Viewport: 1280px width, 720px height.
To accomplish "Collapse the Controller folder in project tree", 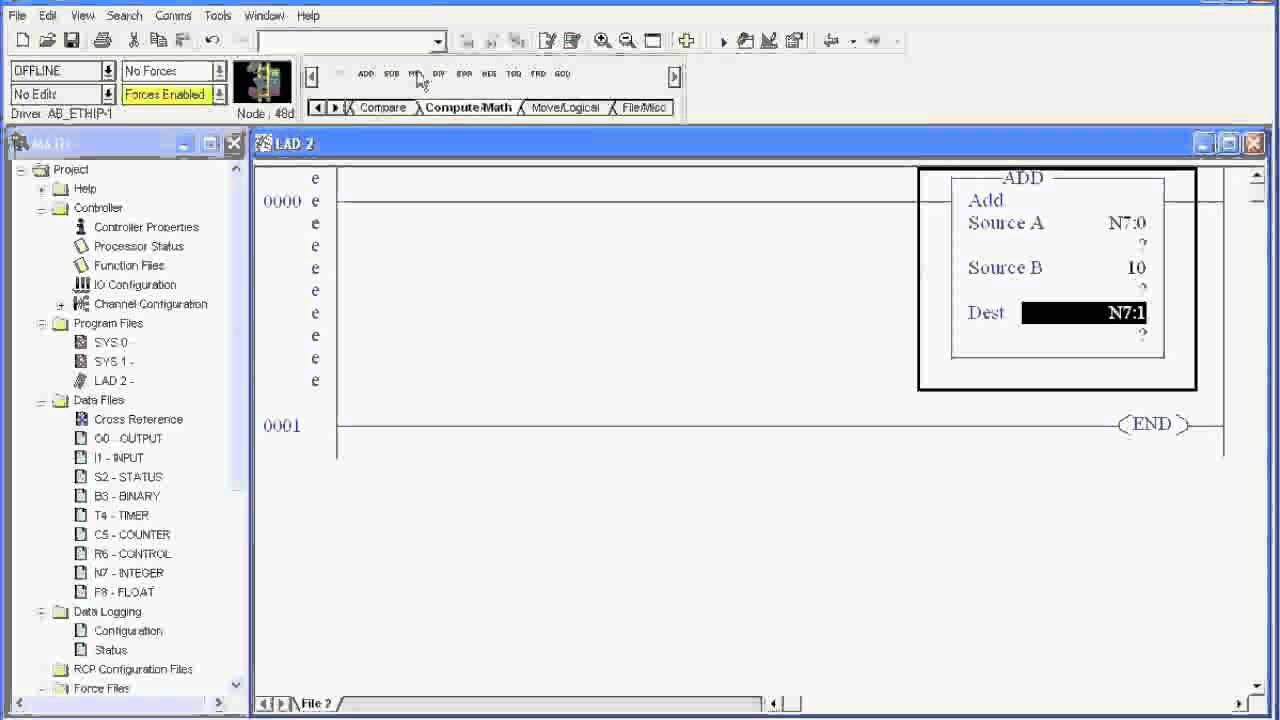I will [x=41, y=208].
